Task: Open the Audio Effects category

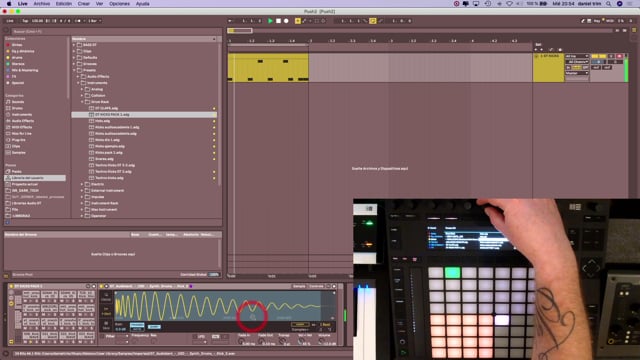Action: 23,121
